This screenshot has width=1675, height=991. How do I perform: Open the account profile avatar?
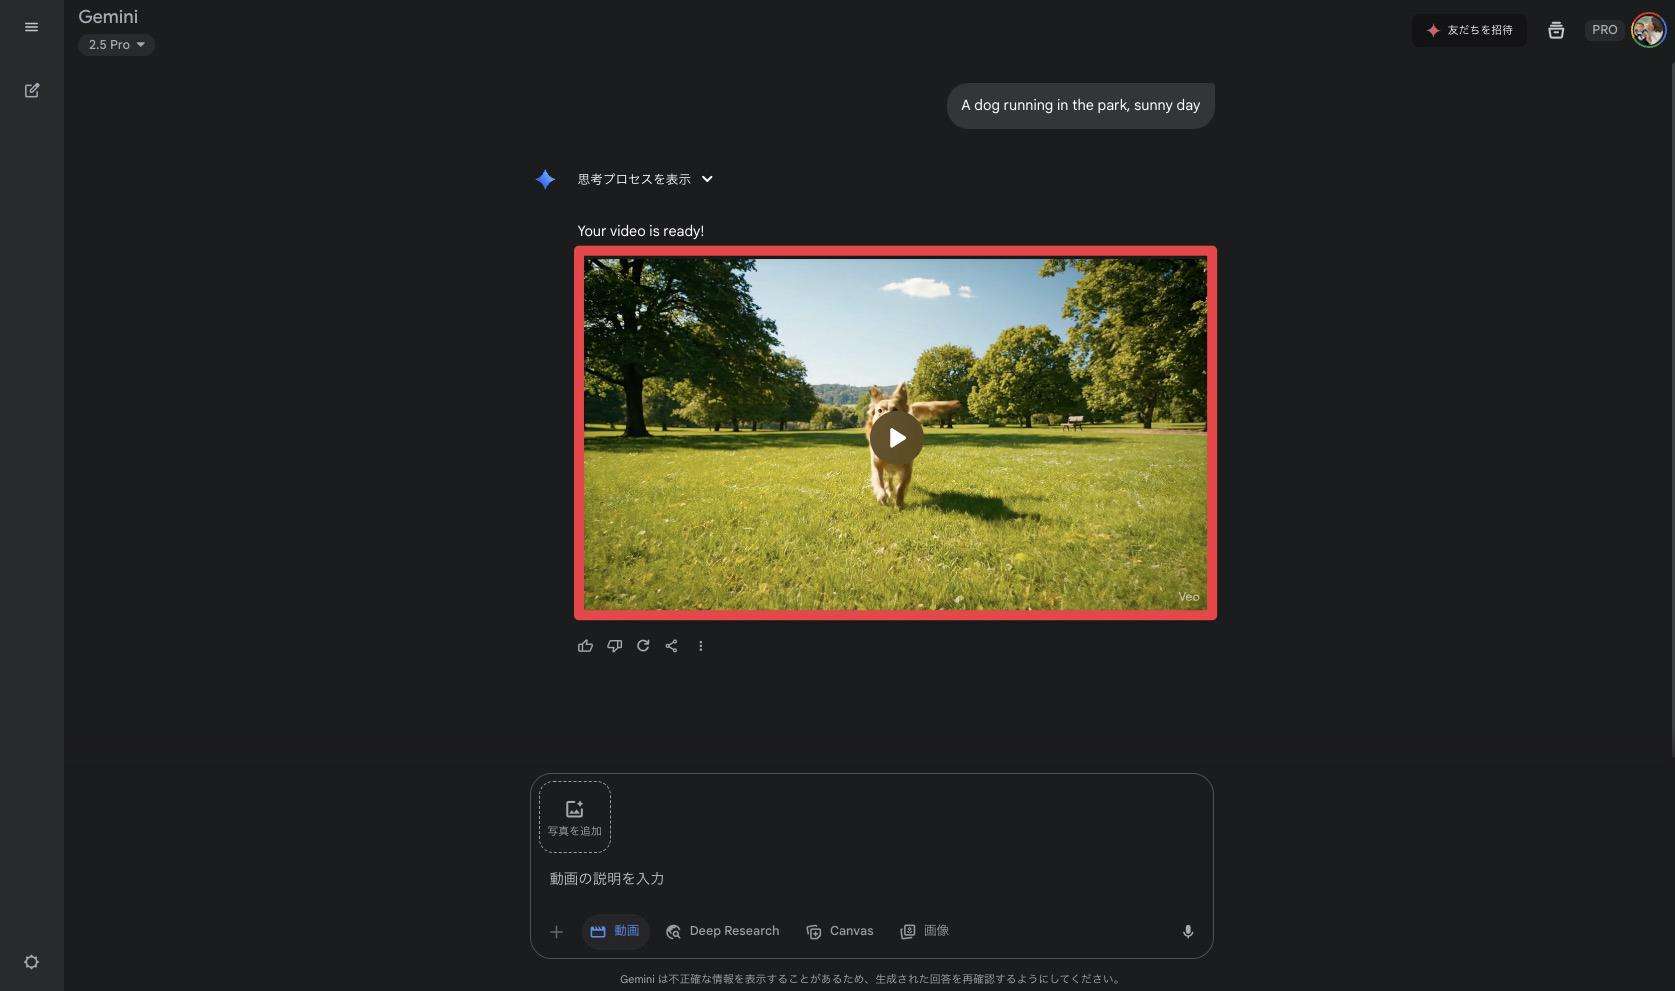(x=1648, y=30)
